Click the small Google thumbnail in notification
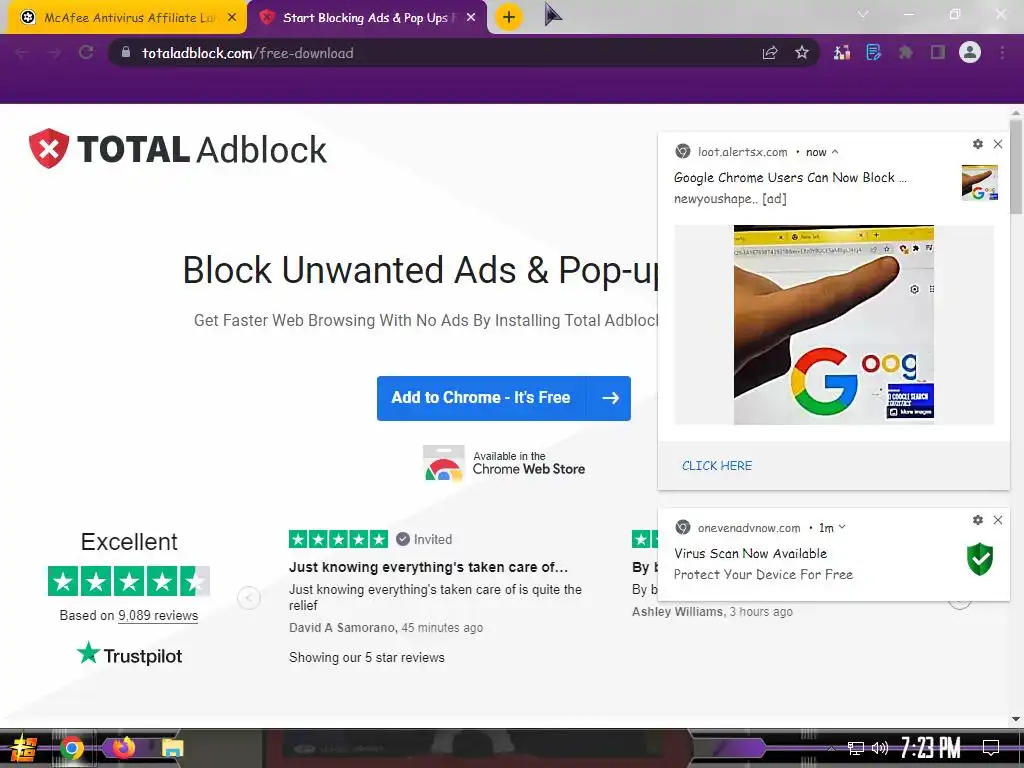 [980, 182]
